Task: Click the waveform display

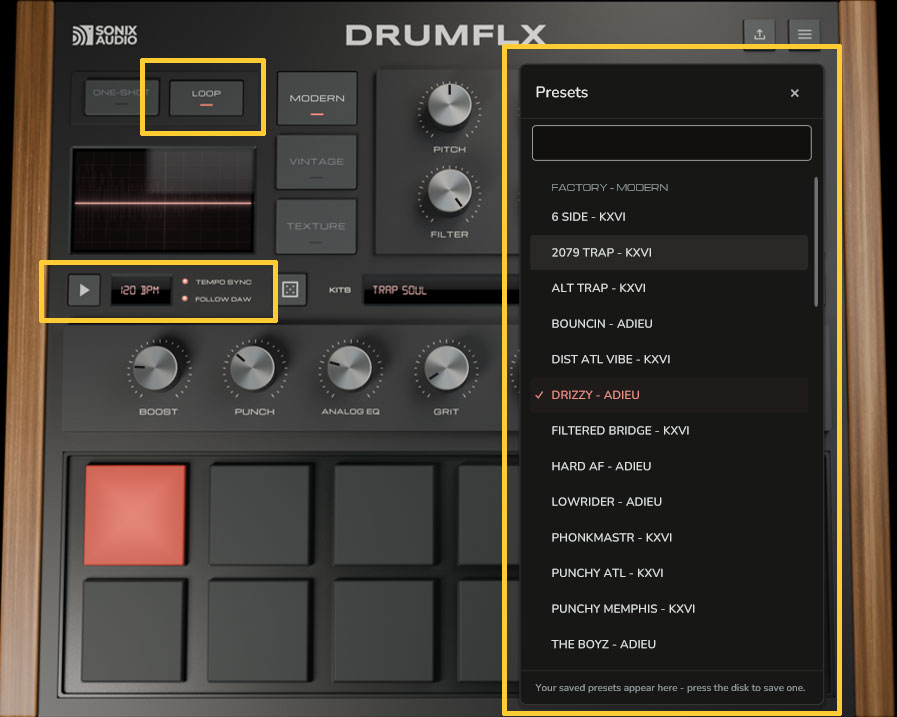Action: click(x=163, y=200)
